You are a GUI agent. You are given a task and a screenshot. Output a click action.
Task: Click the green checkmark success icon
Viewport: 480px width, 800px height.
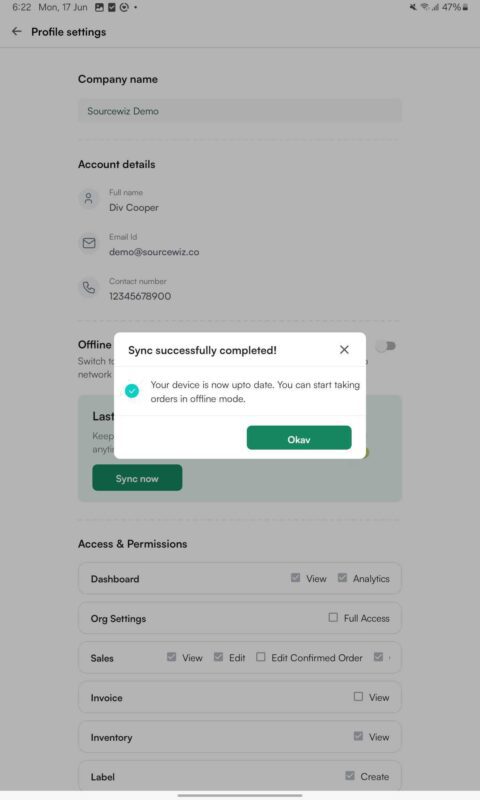(132, 391)
